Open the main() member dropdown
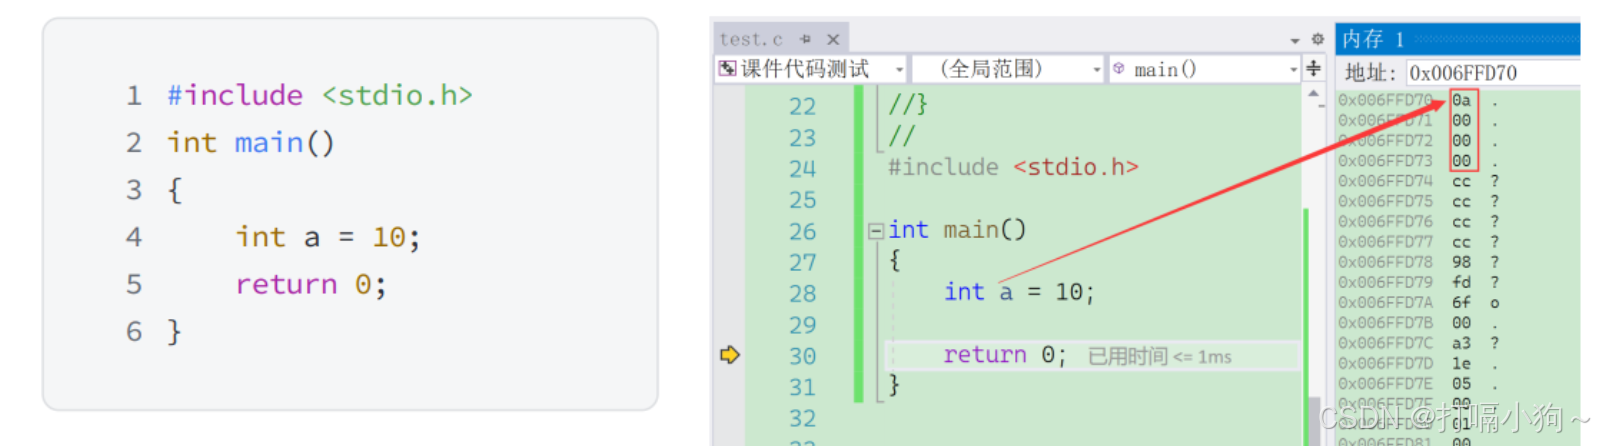The image size is (1600, 446). point(1294,70)
